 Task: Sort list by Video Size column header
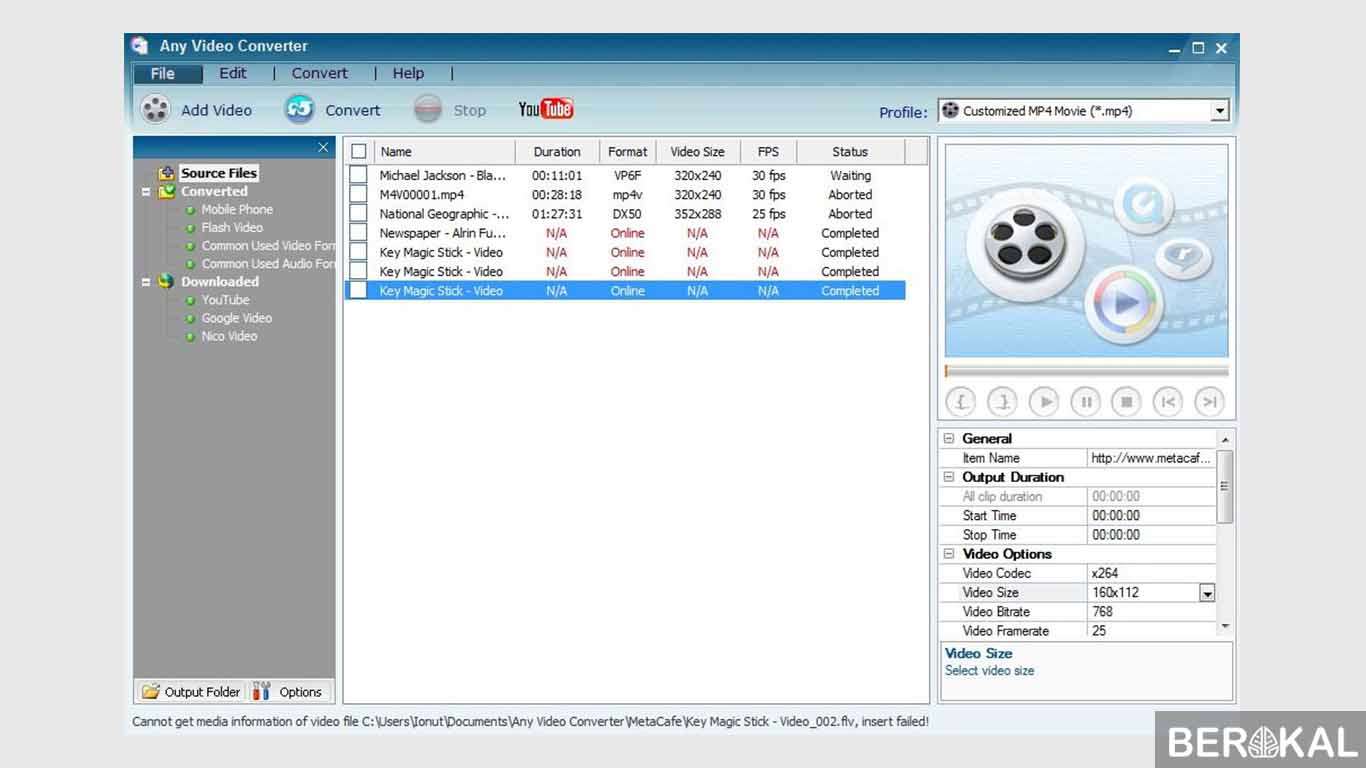point(698,152)
